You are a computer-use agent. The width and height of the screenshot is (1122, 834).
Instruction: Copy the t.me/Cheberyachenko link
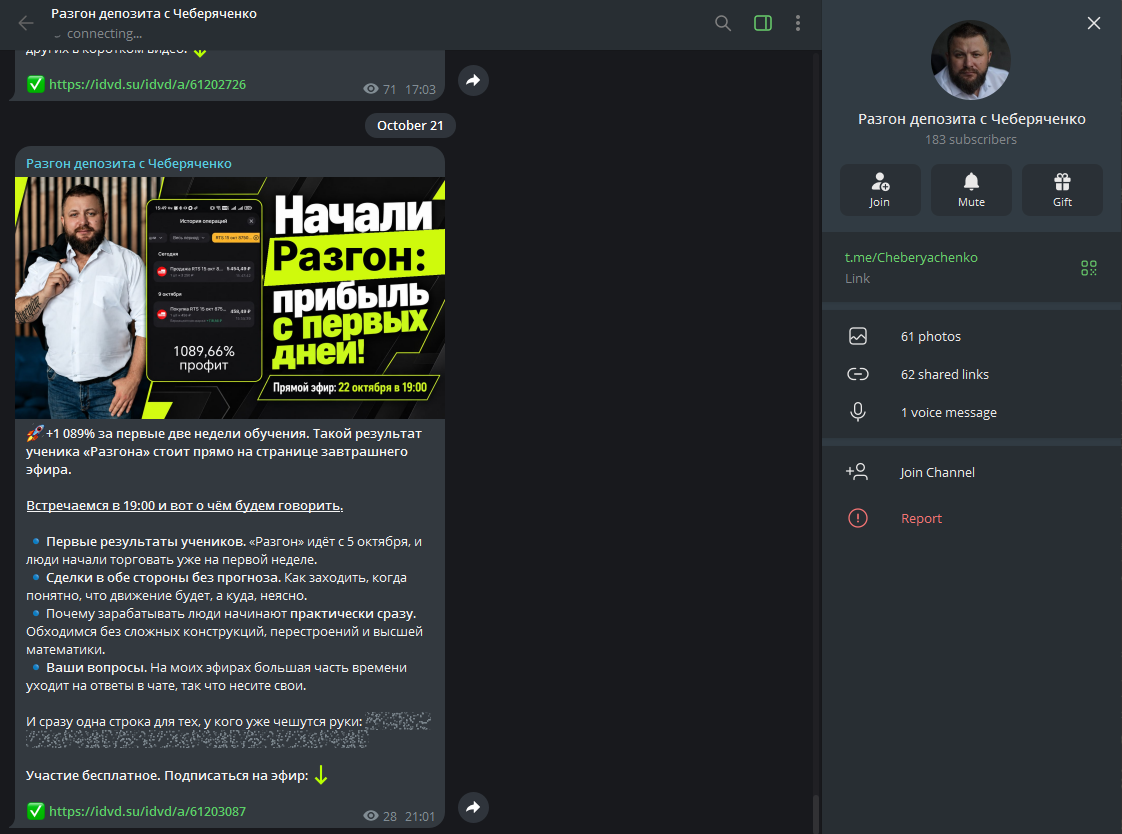[911, 257]
